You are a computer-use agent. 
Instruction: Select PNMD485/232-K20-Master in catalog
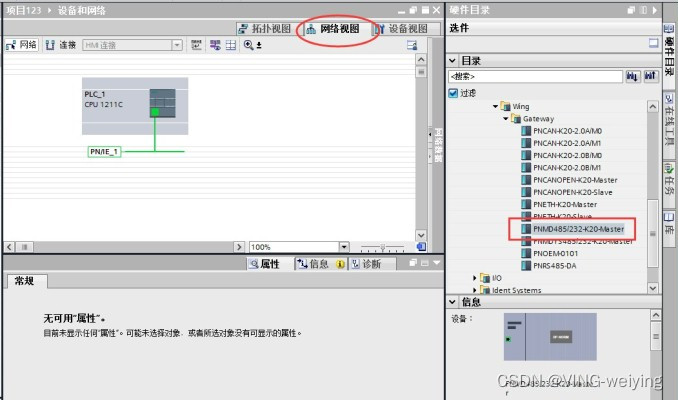pyautogui.click(x=579, y=229)
